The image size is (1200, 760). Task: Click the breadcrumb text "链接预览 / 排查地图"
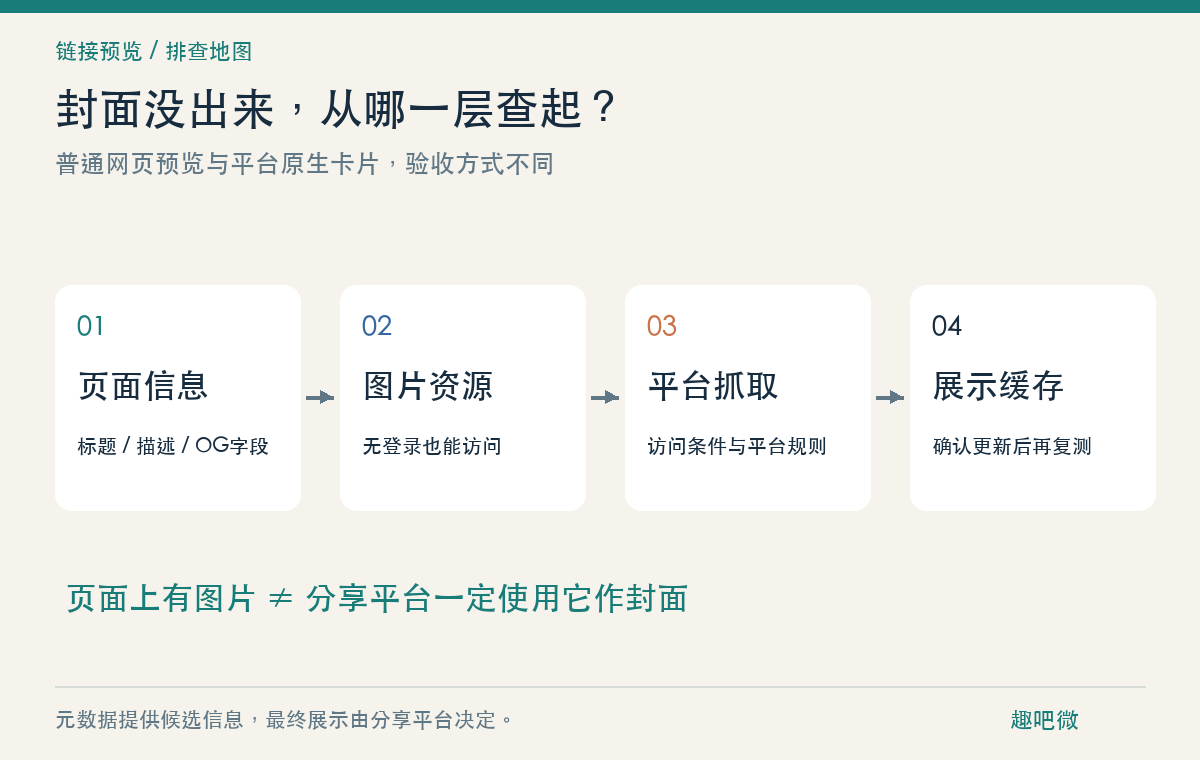[x=154, y=51]
